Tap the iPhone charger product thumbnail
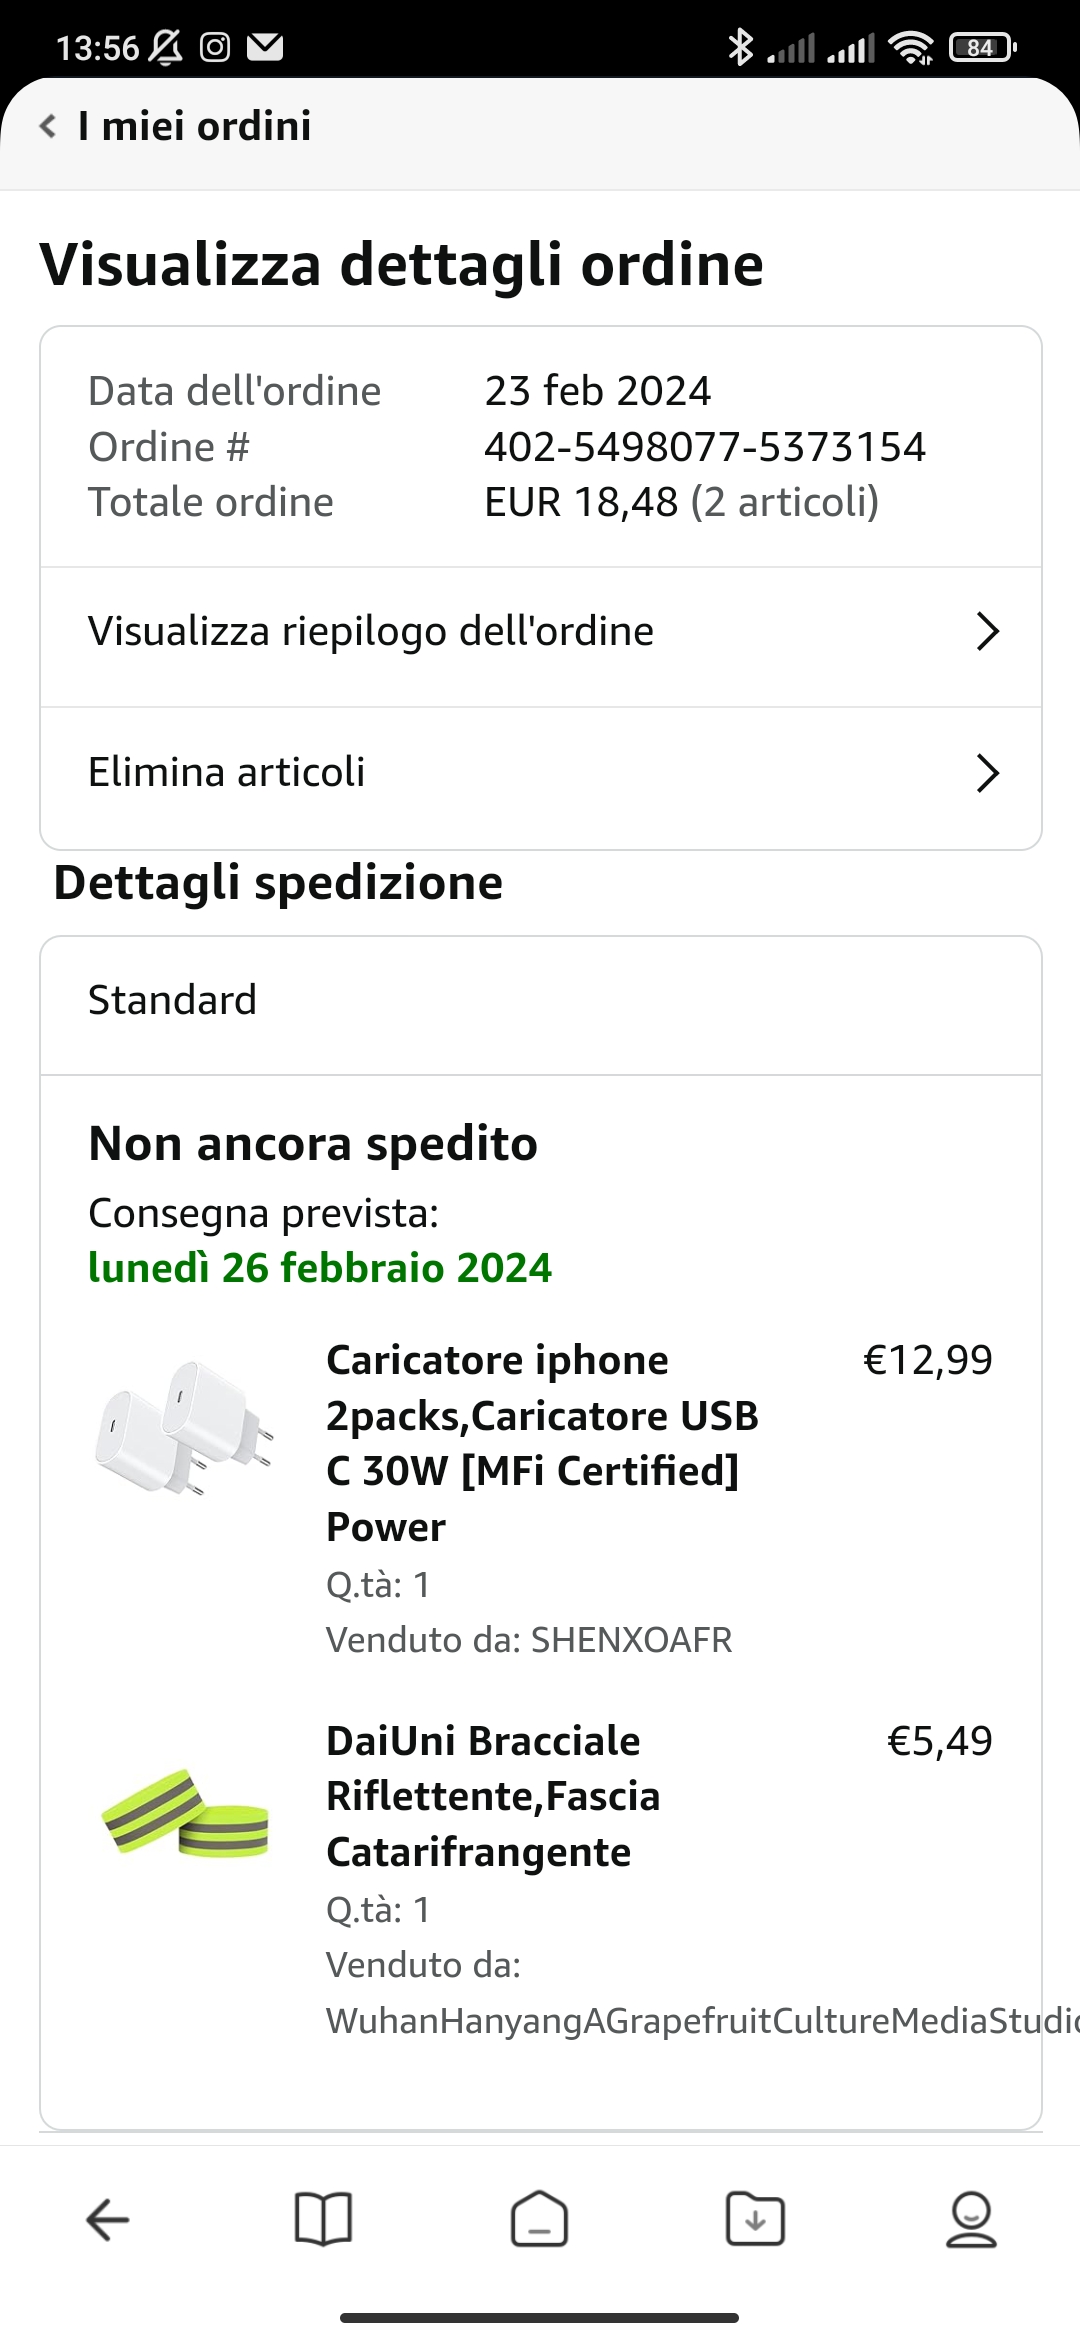Viewport: 1080px width, 2340px height. [x=185, y=1428]
